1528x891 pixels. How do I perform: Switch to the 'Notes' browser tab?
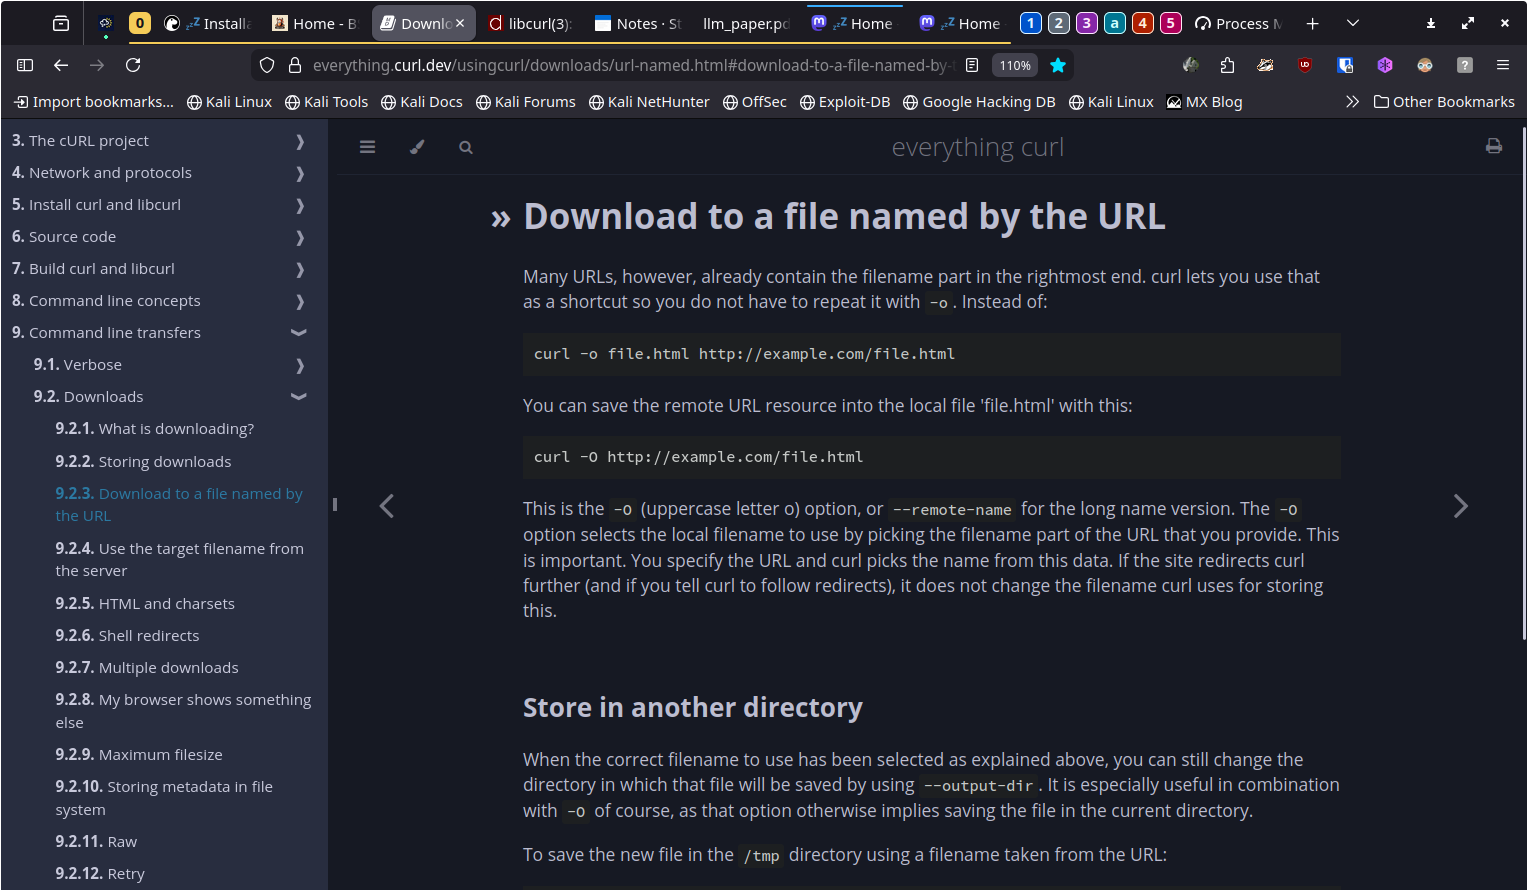click(637, 23)
